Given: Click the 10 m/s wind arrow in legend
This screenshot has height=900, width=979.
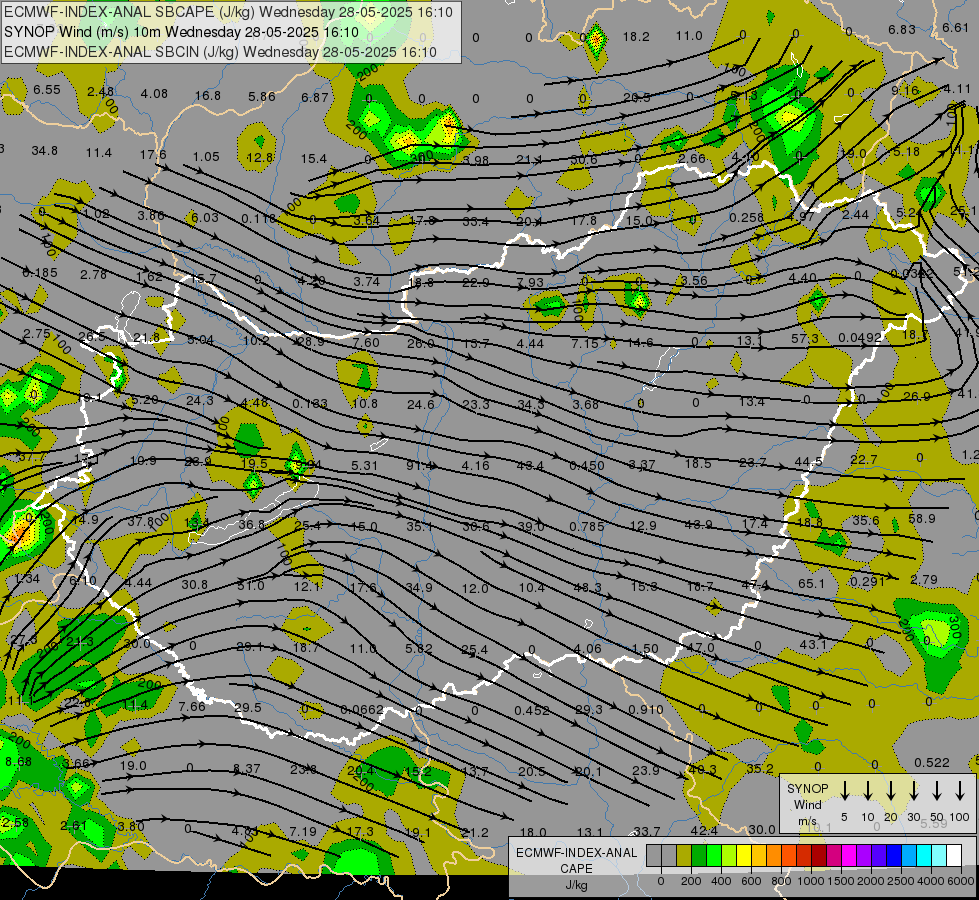Looking at the screenshot, I should 868,791.
